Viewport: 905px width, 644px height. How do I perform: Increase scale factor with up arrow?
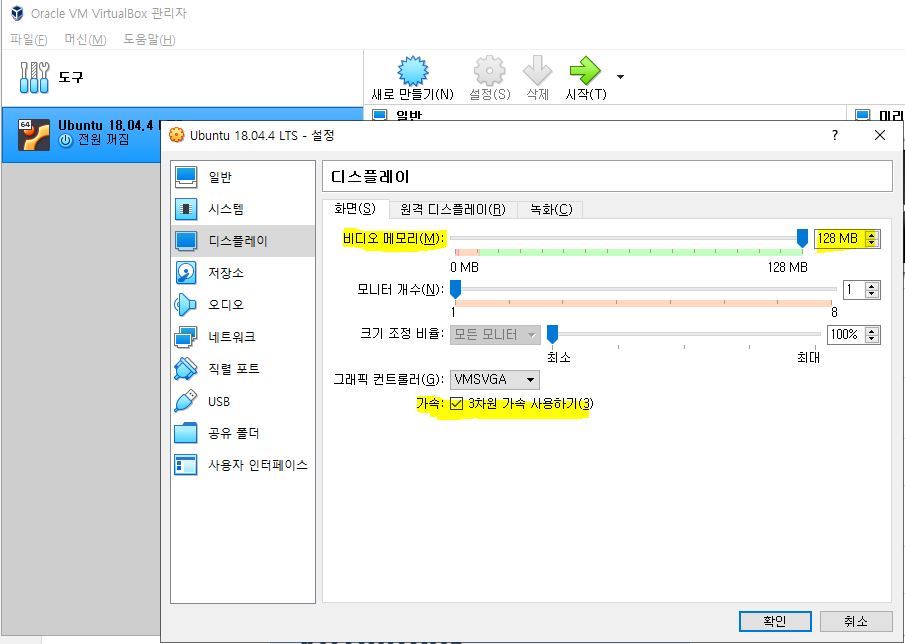tap(872, 330)
